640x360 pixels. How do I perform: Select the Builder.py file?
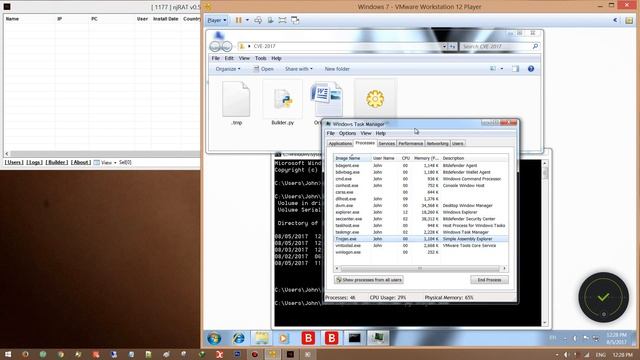tap(282, 99)
